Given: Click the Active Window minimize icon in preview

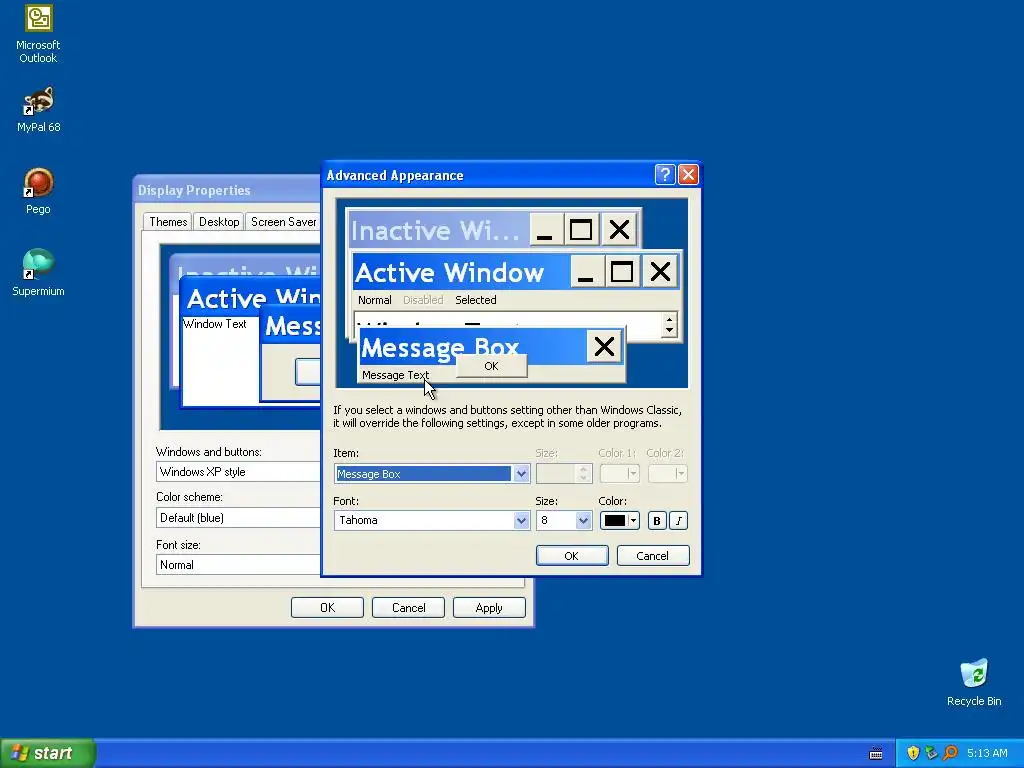Looking at the screenshot, I should pyautogui.click(x=586, y=272).
